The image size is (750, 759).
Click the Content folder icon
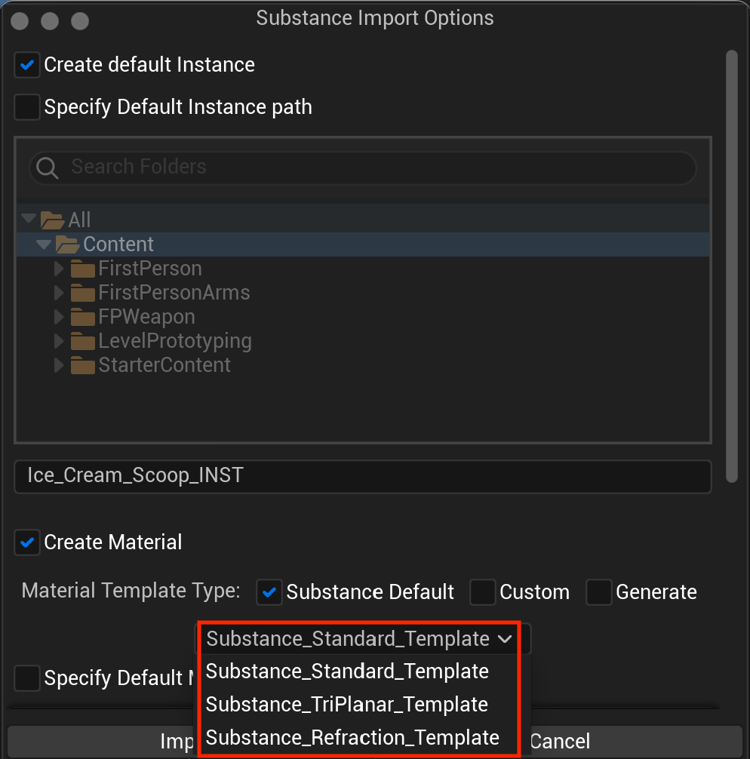[x=68, y=245]
